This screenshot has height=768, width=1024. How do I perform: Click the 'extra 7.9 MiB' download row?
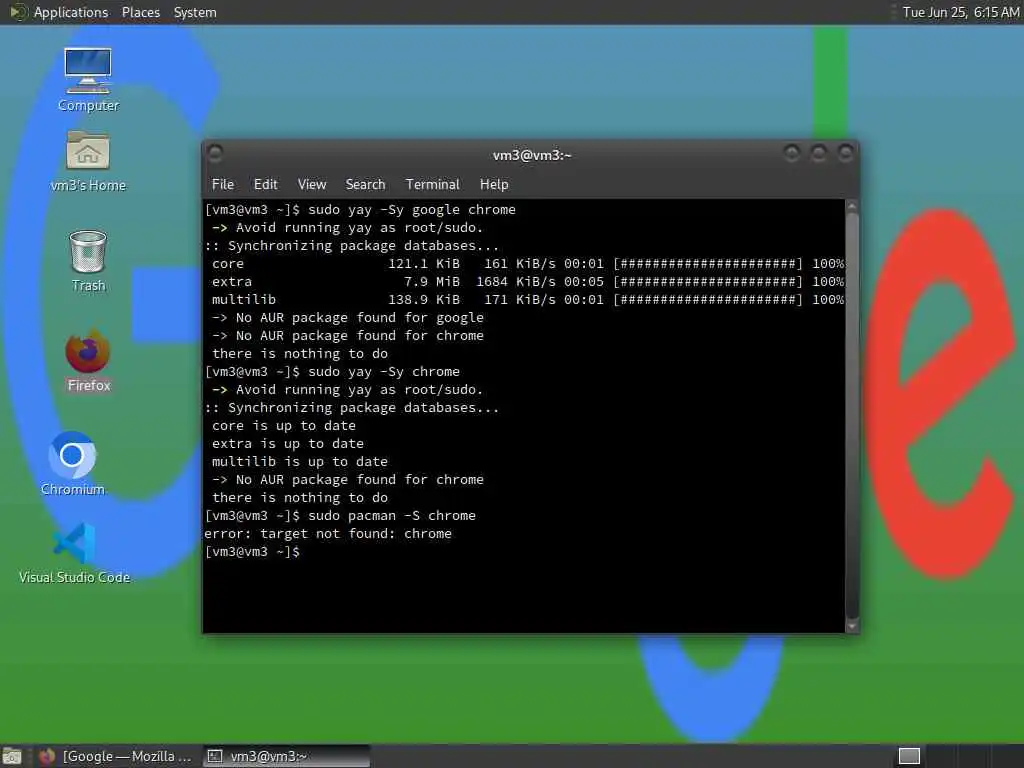(528, 281)
